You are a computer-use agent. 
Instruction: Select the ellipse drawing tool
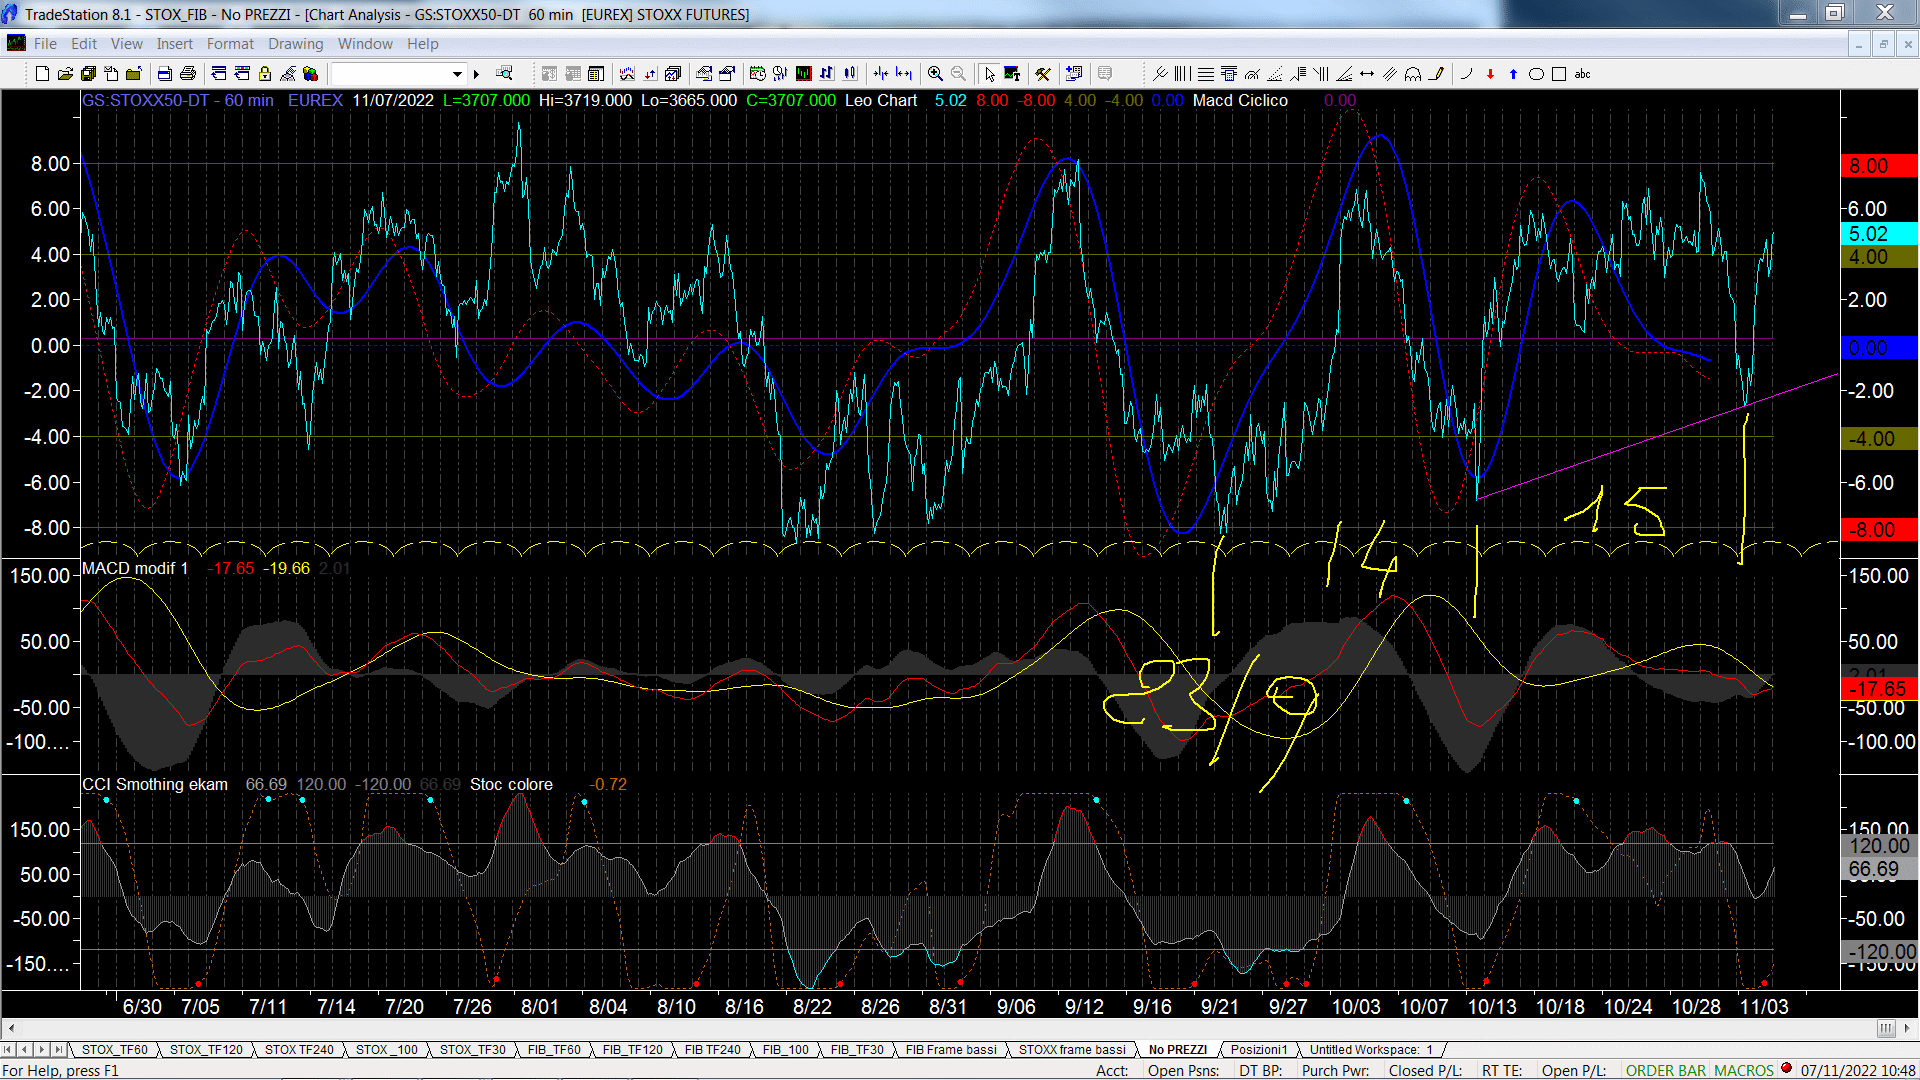tap(1536, 74)
